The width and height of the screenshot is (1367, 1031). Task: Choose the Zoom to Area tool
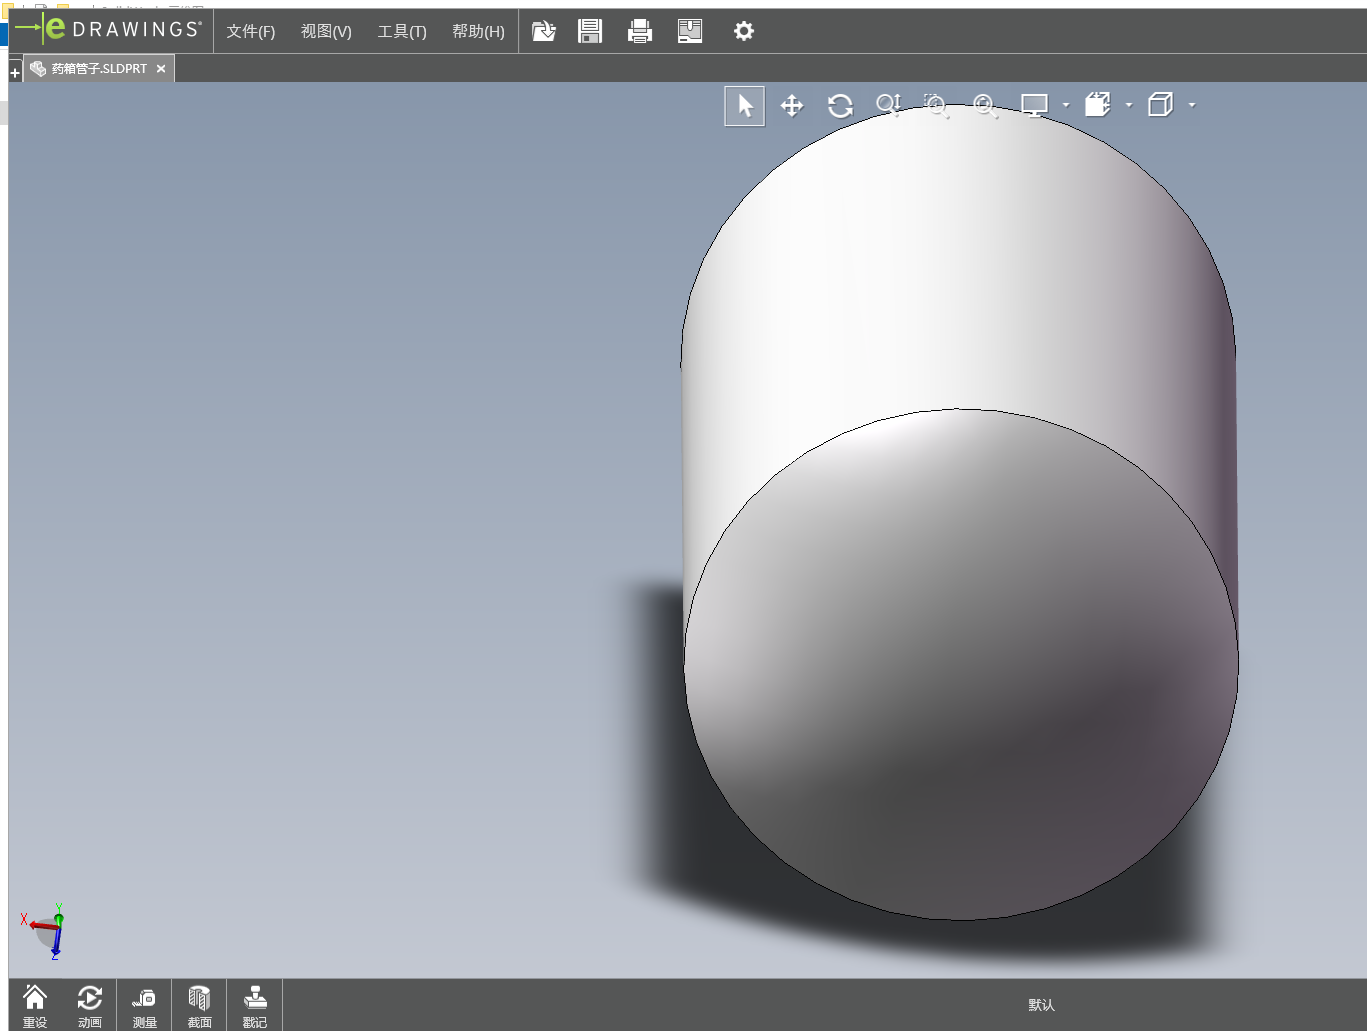(x=936, y=105)
